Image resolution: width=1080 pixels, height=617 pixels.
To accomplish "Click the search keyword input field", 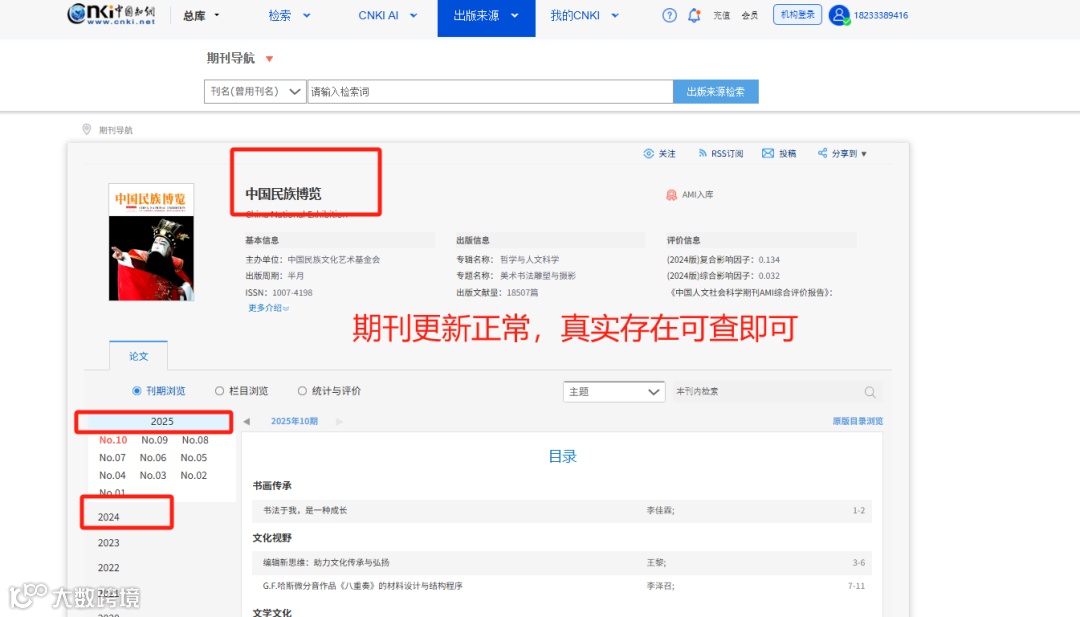I will [x=490, y=92].
